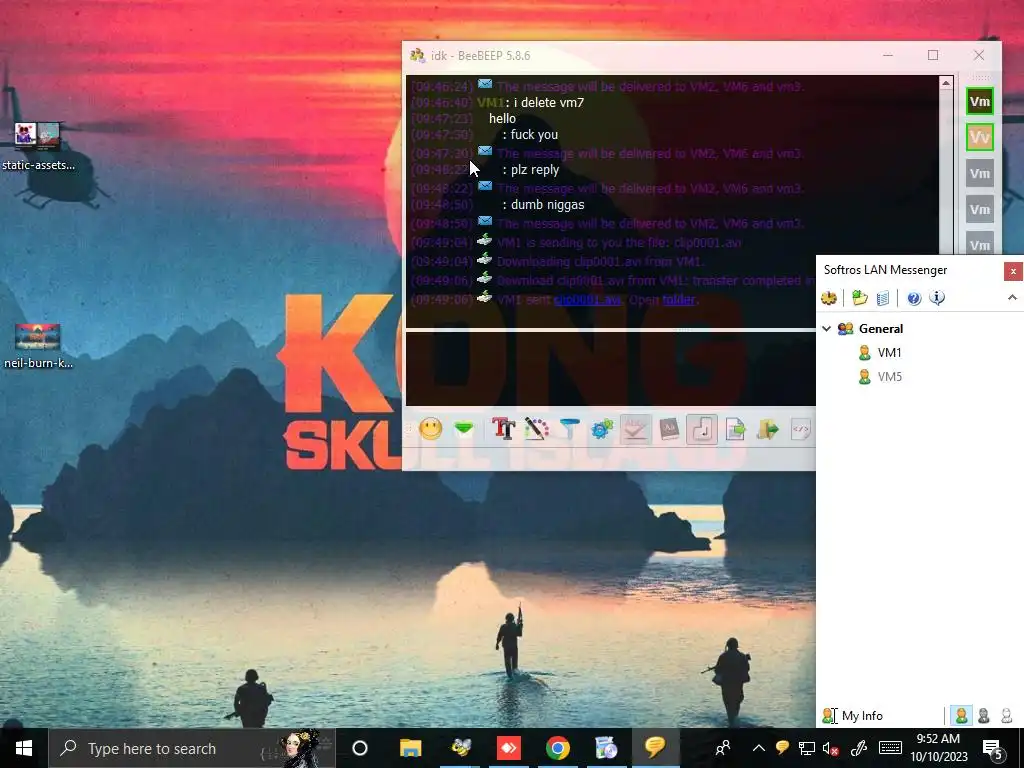Image resolution: width=1024 pixels, height=768 pixels.
Task: Set Softros status to busy (gray user)
Action: pyautogui.click(x=984, y=716)
